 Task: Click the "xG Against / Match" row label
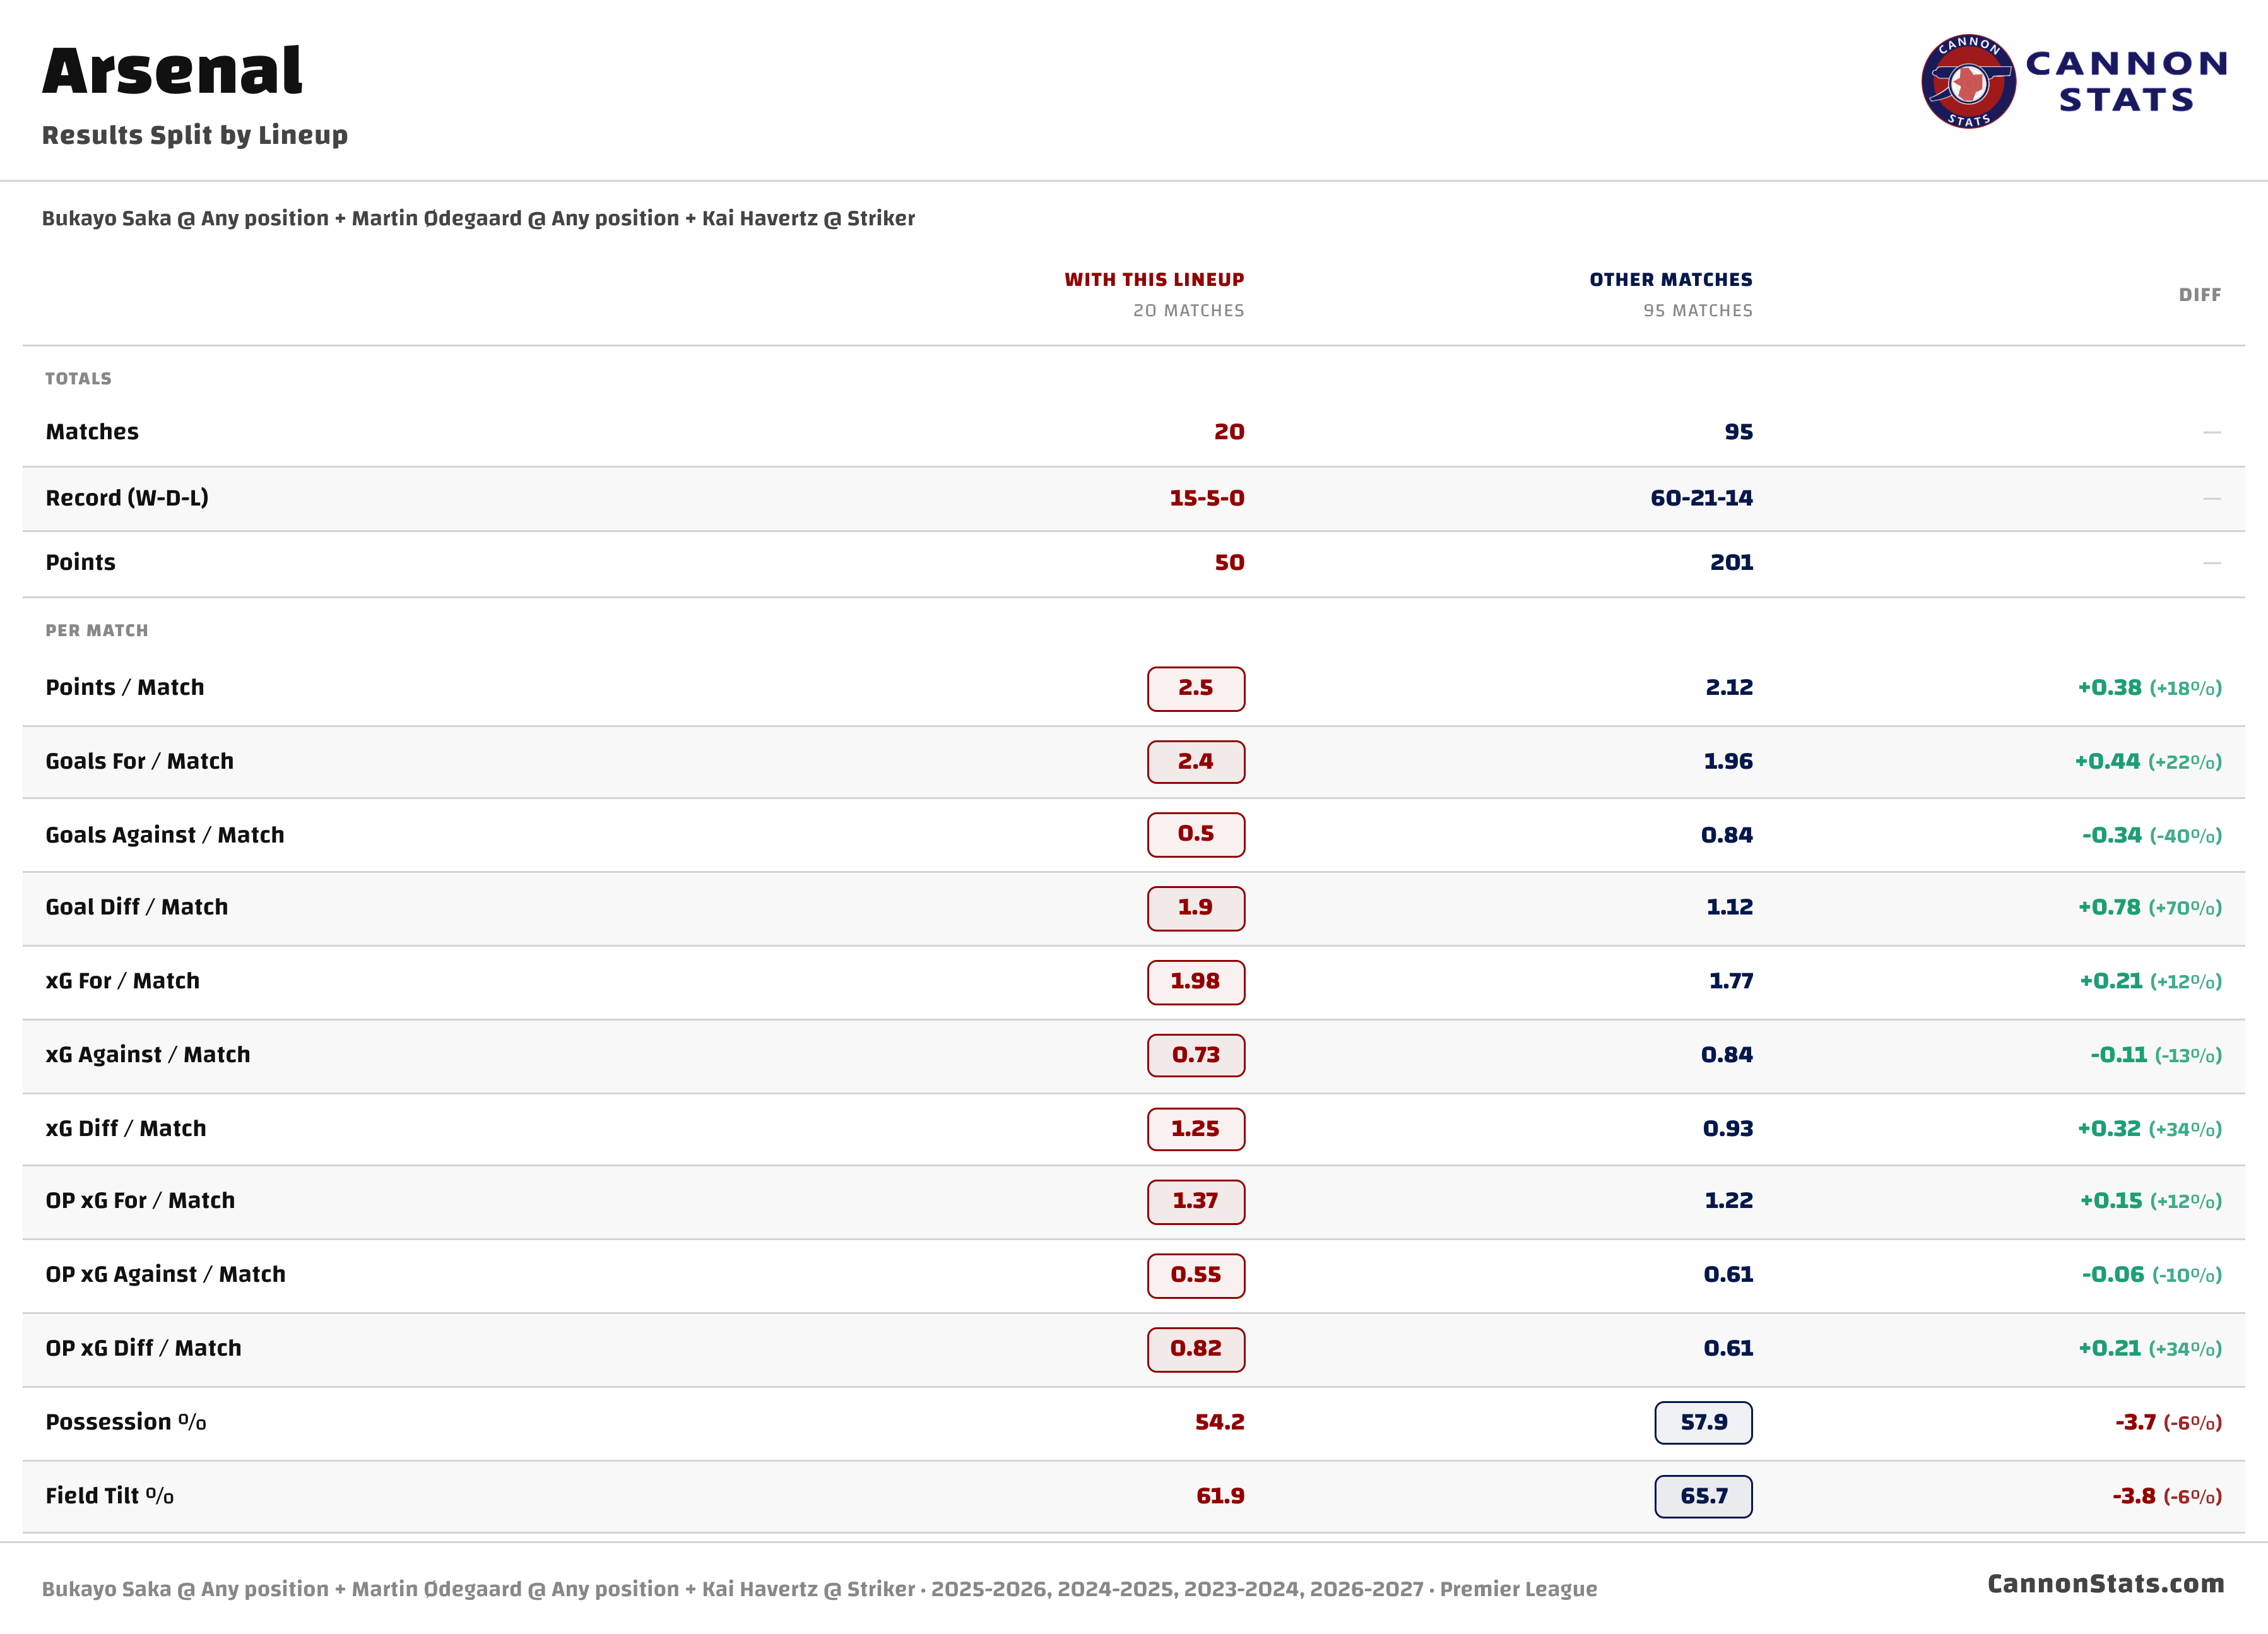coord(148,1056)
